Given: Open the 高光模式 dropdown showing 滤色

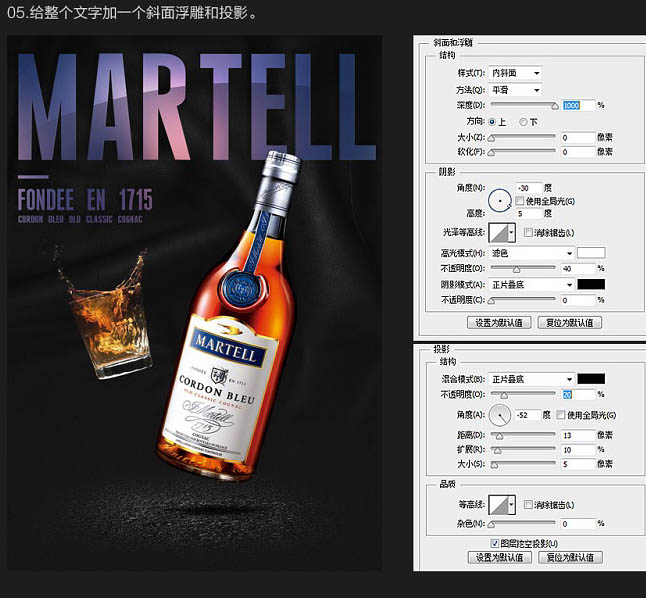Looking at the screenshot, I should point(531,253).
